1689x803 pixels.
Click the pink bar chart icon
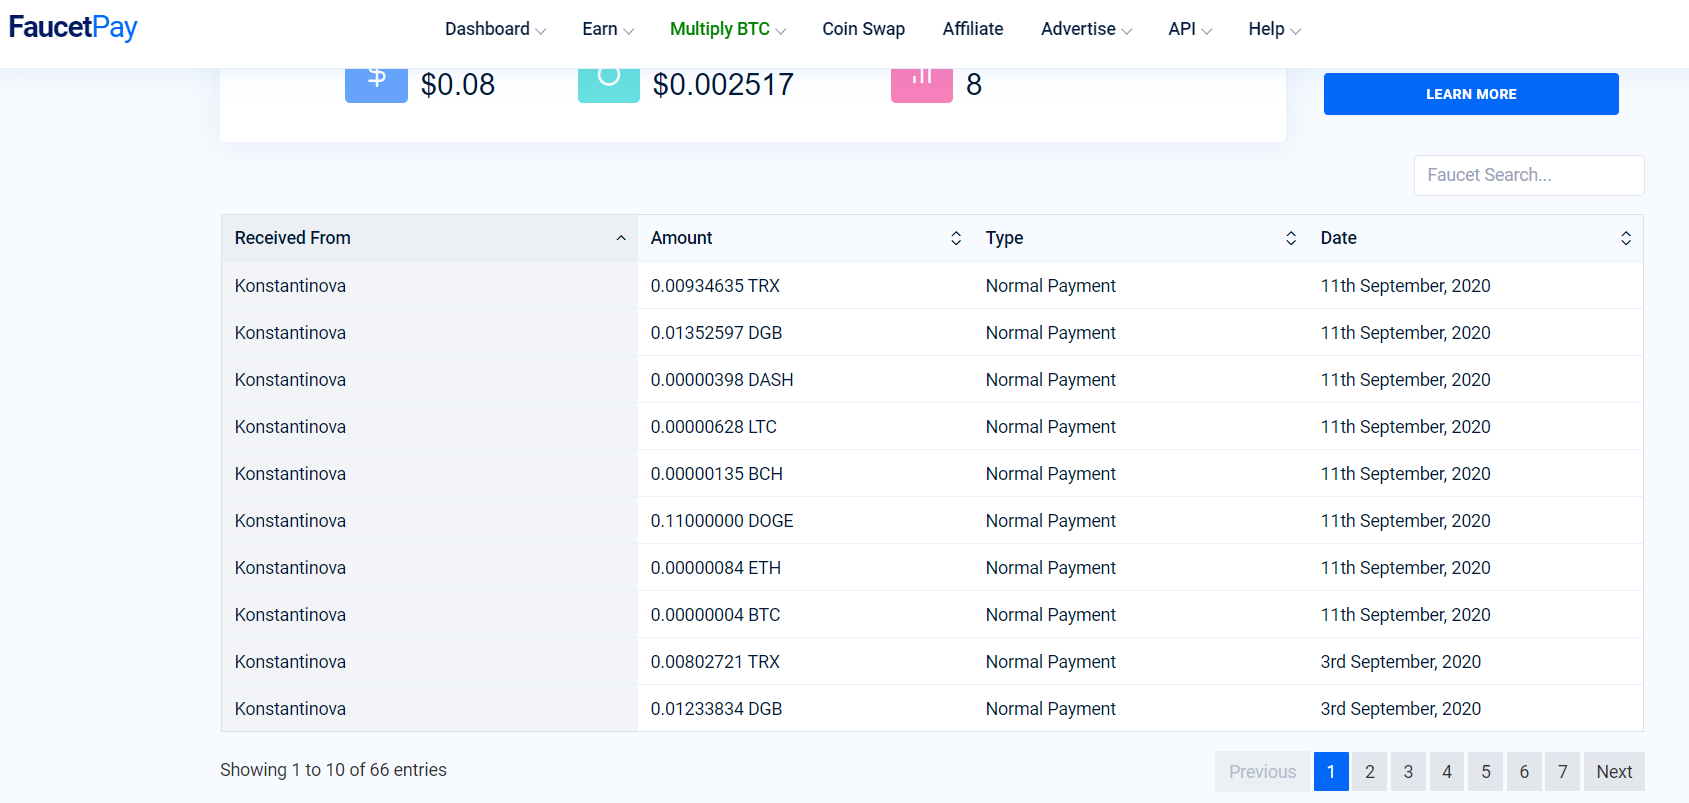click(x=922, y=84)
